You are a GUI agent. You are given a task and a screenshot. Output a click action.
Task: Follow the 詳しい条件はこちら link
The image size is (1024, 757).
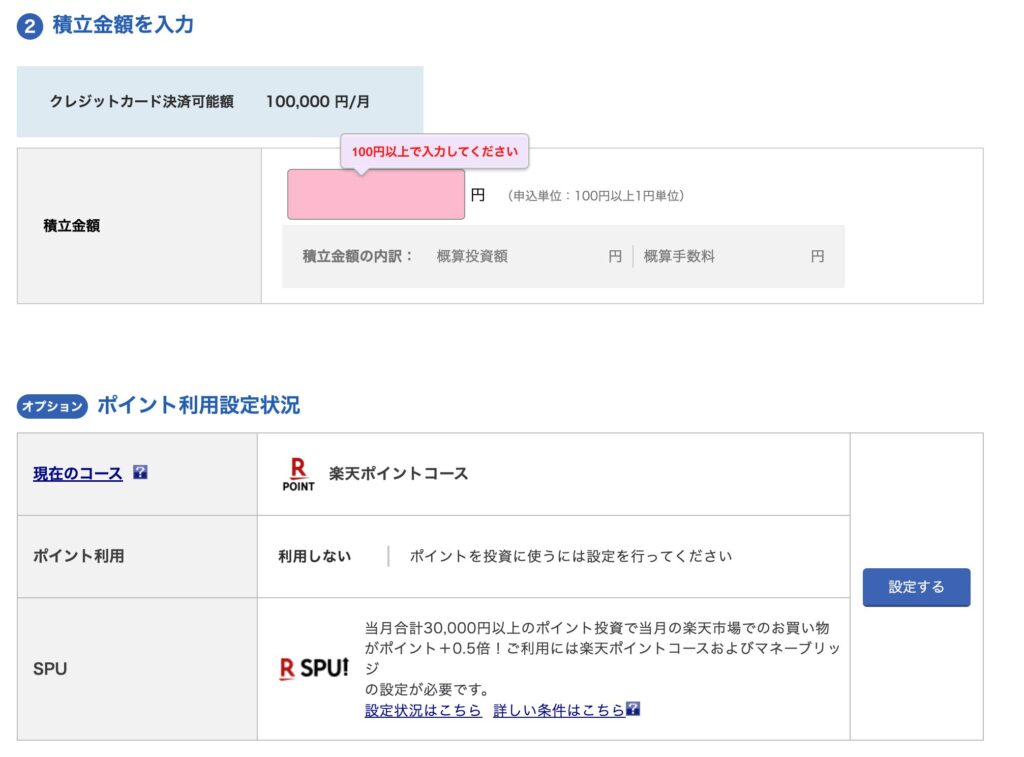(x=558, y=710)
